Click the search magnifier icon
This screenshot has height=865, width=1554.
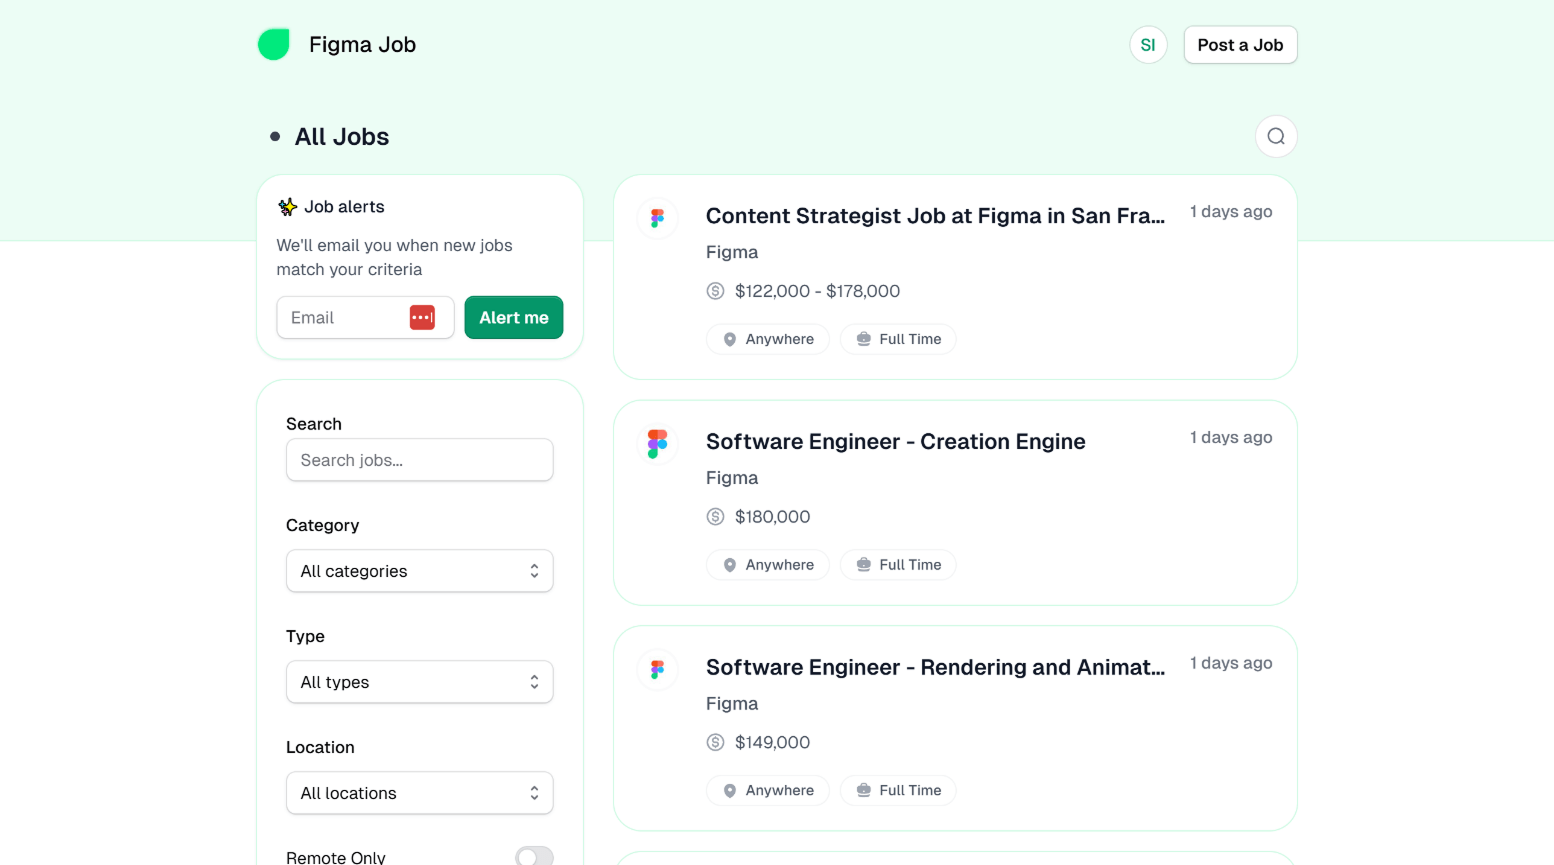(x=1275, y=137)
